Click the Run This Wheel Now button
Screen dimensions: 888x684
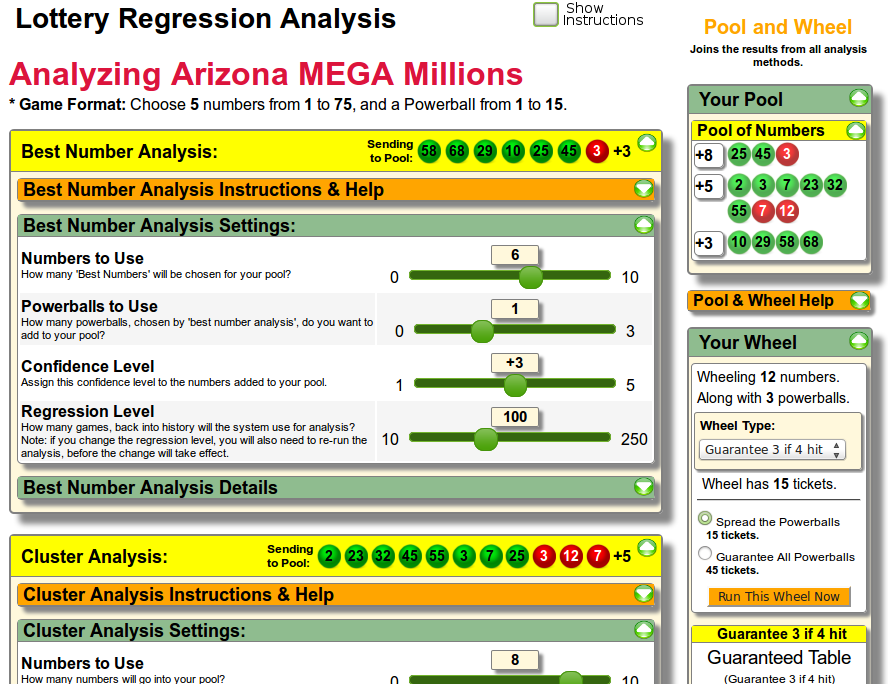pos(779,596)
